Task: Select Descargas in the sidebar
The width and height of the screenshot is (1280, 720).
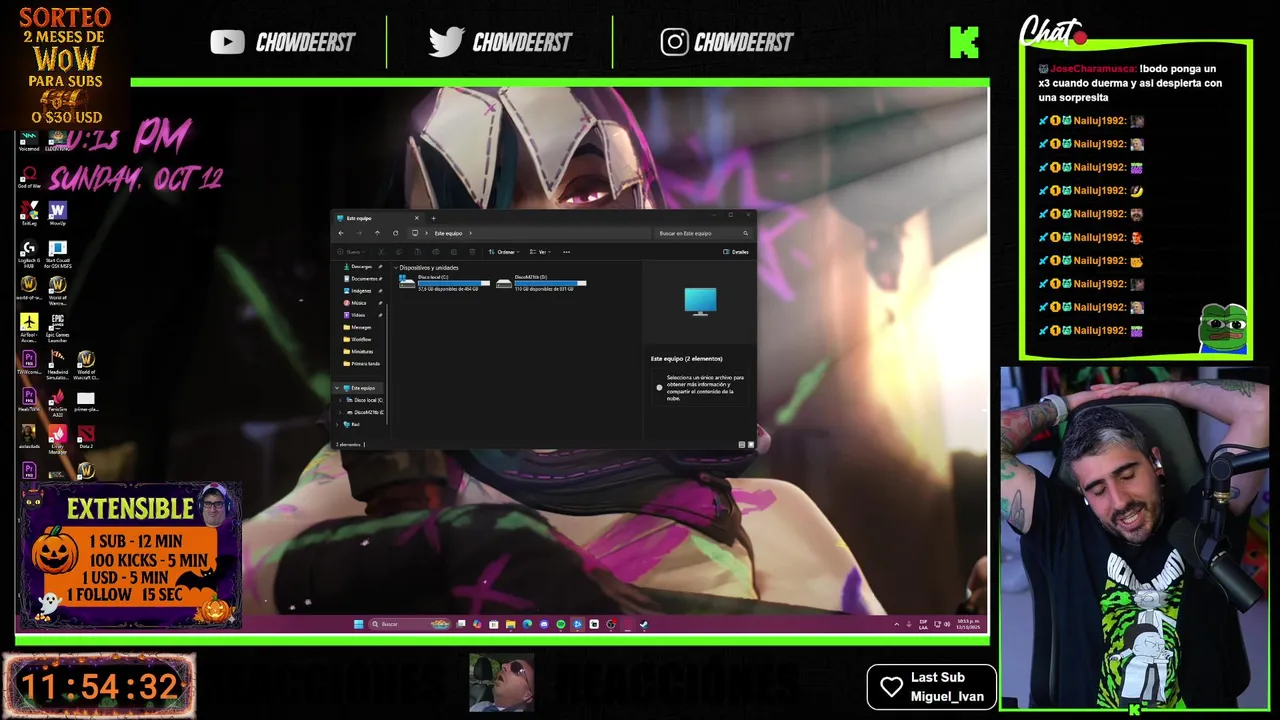Action: click(x=361, y=267)
